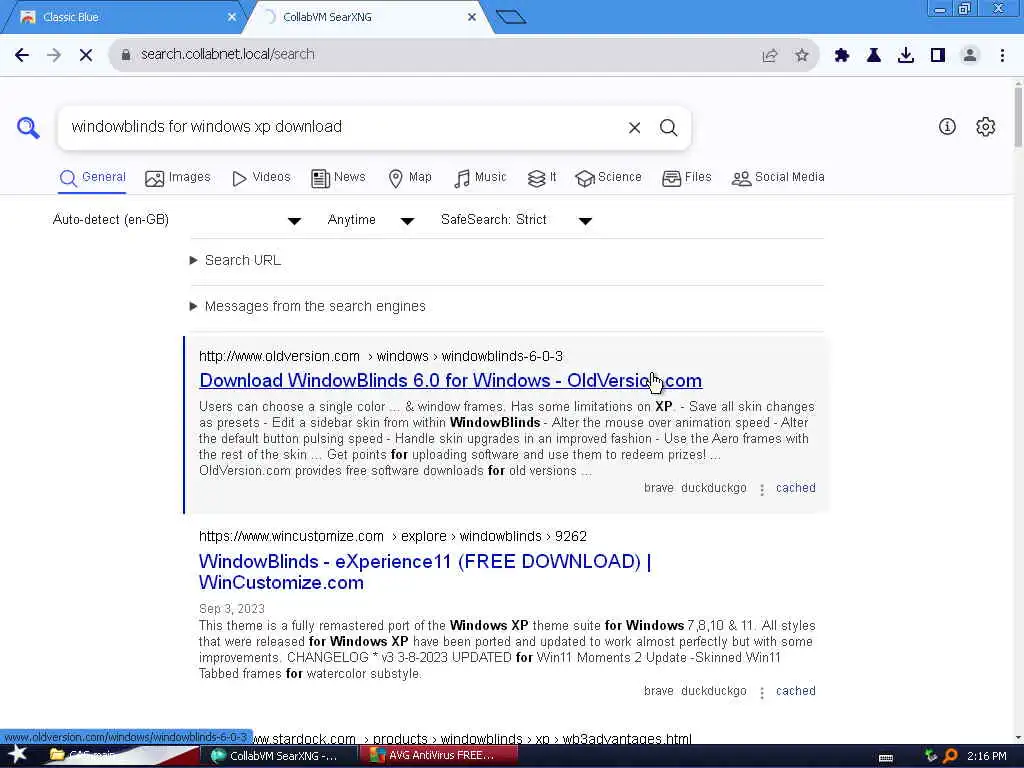This screenshot has width=1024, height=768.
Task: Select the General search category
Action: (x=92, y=178)
